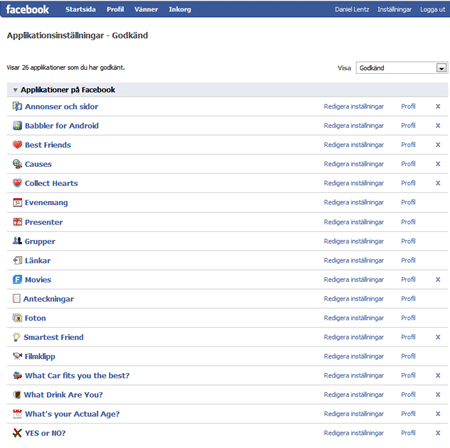
Task: Click the Movies app icon
Action: (x=17, y=279)
